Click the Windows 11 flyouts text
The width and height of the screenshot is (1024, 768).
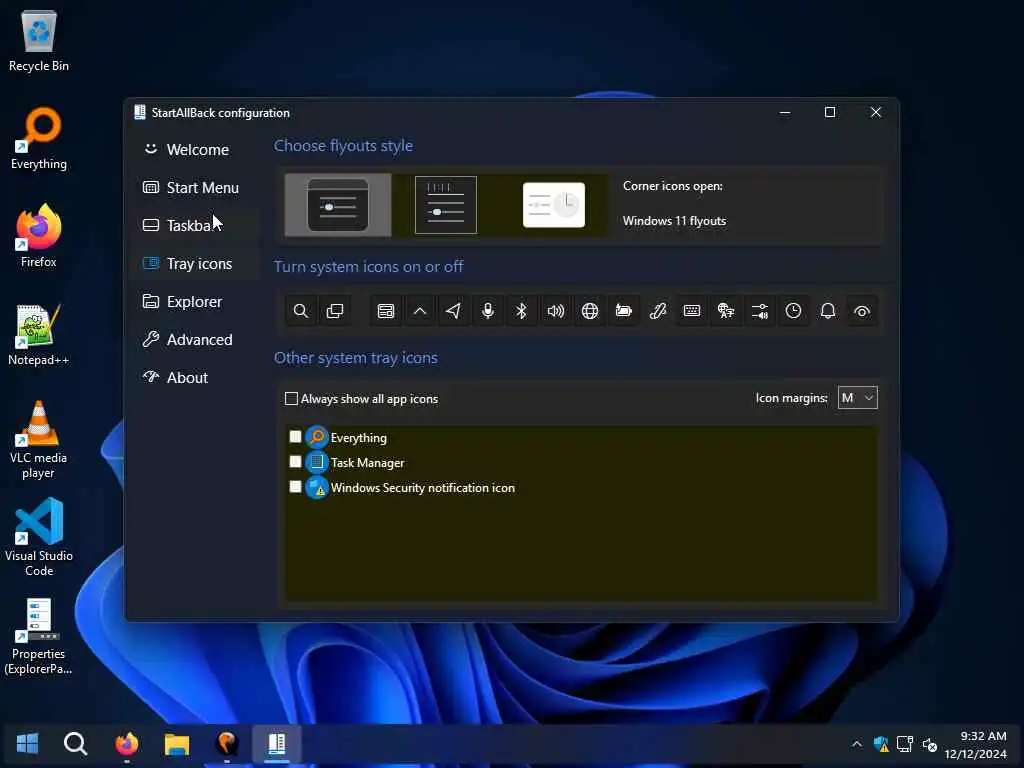point(674,221)
